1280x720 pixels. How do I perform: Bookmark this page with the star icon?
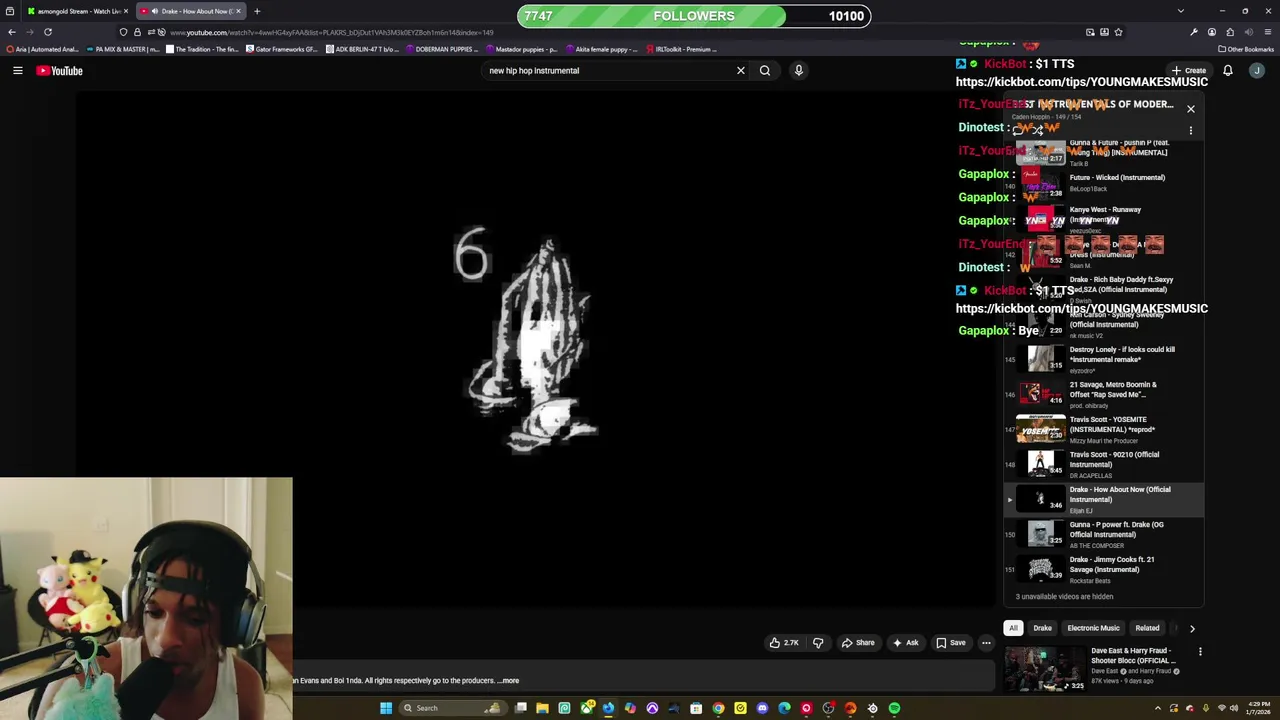coord(1118,32)
